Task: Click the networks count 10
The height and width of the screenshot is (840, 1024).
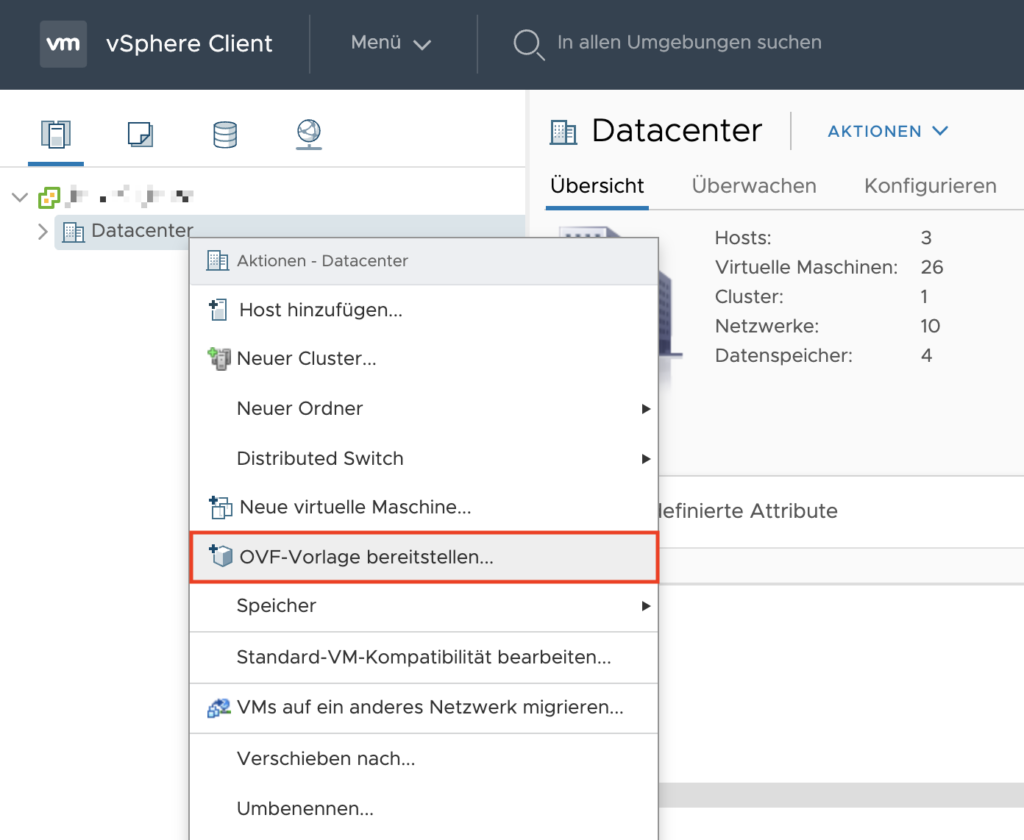Action: click(931, 326)
